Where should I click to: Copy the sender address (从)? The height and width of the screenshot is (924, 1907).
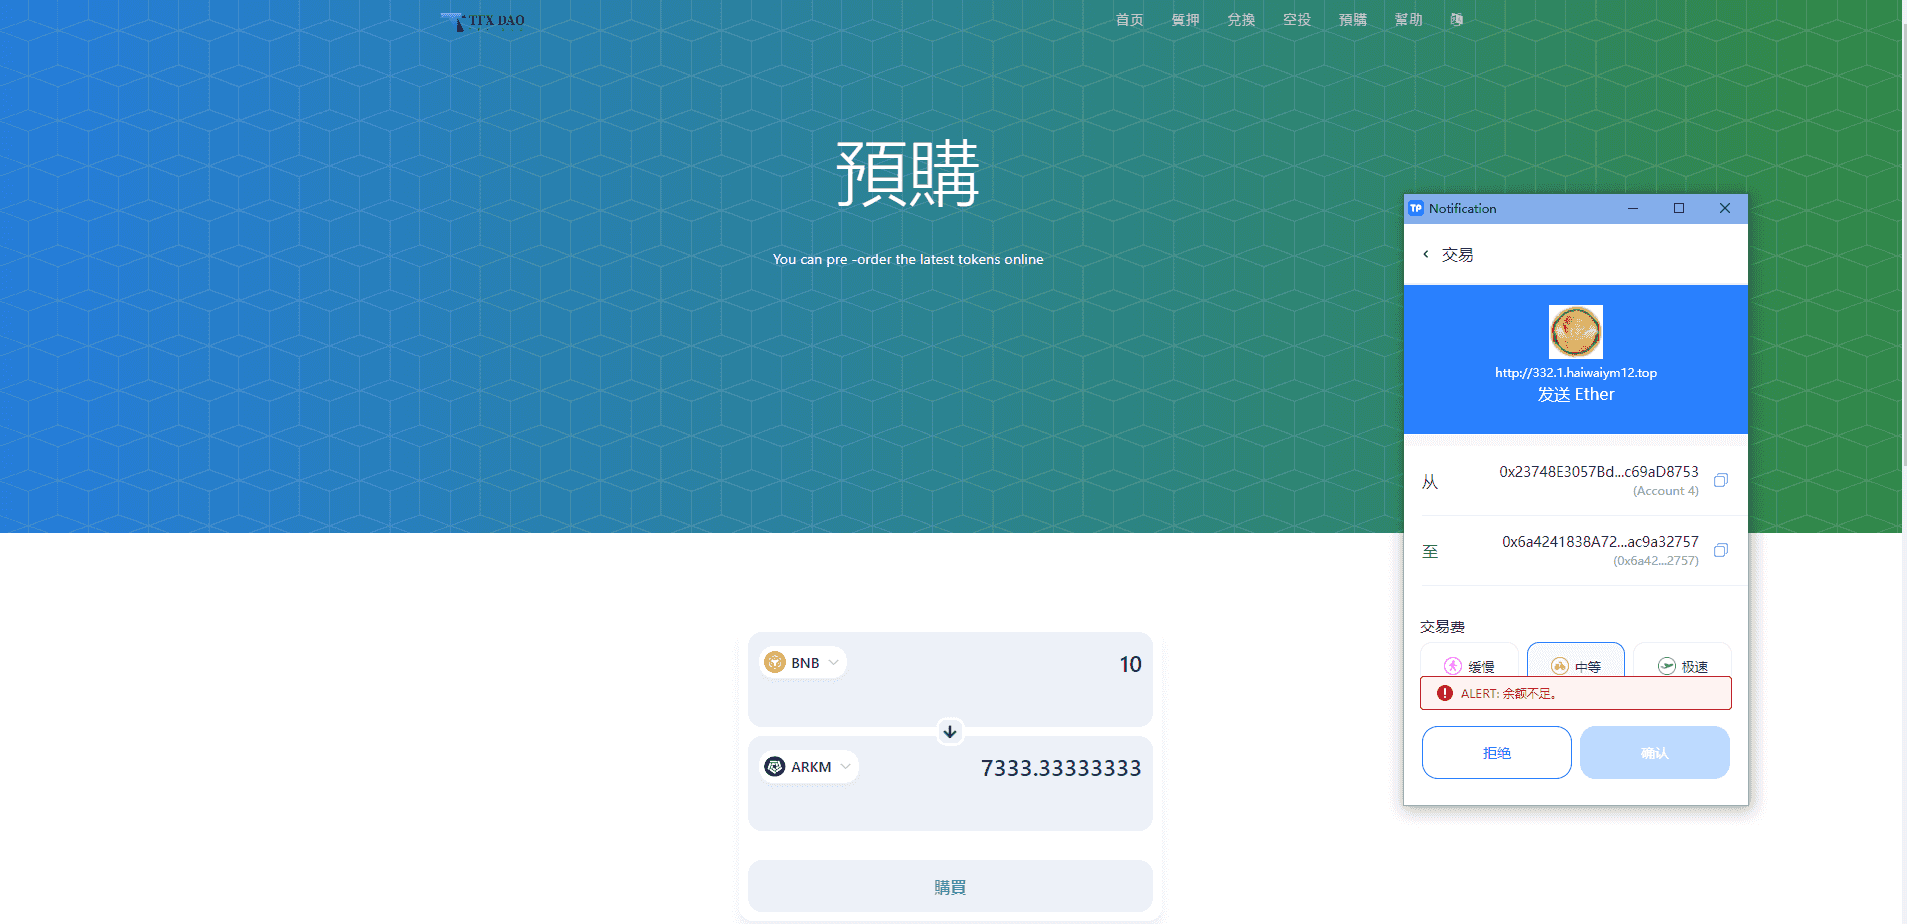[x=1720, y=481]
